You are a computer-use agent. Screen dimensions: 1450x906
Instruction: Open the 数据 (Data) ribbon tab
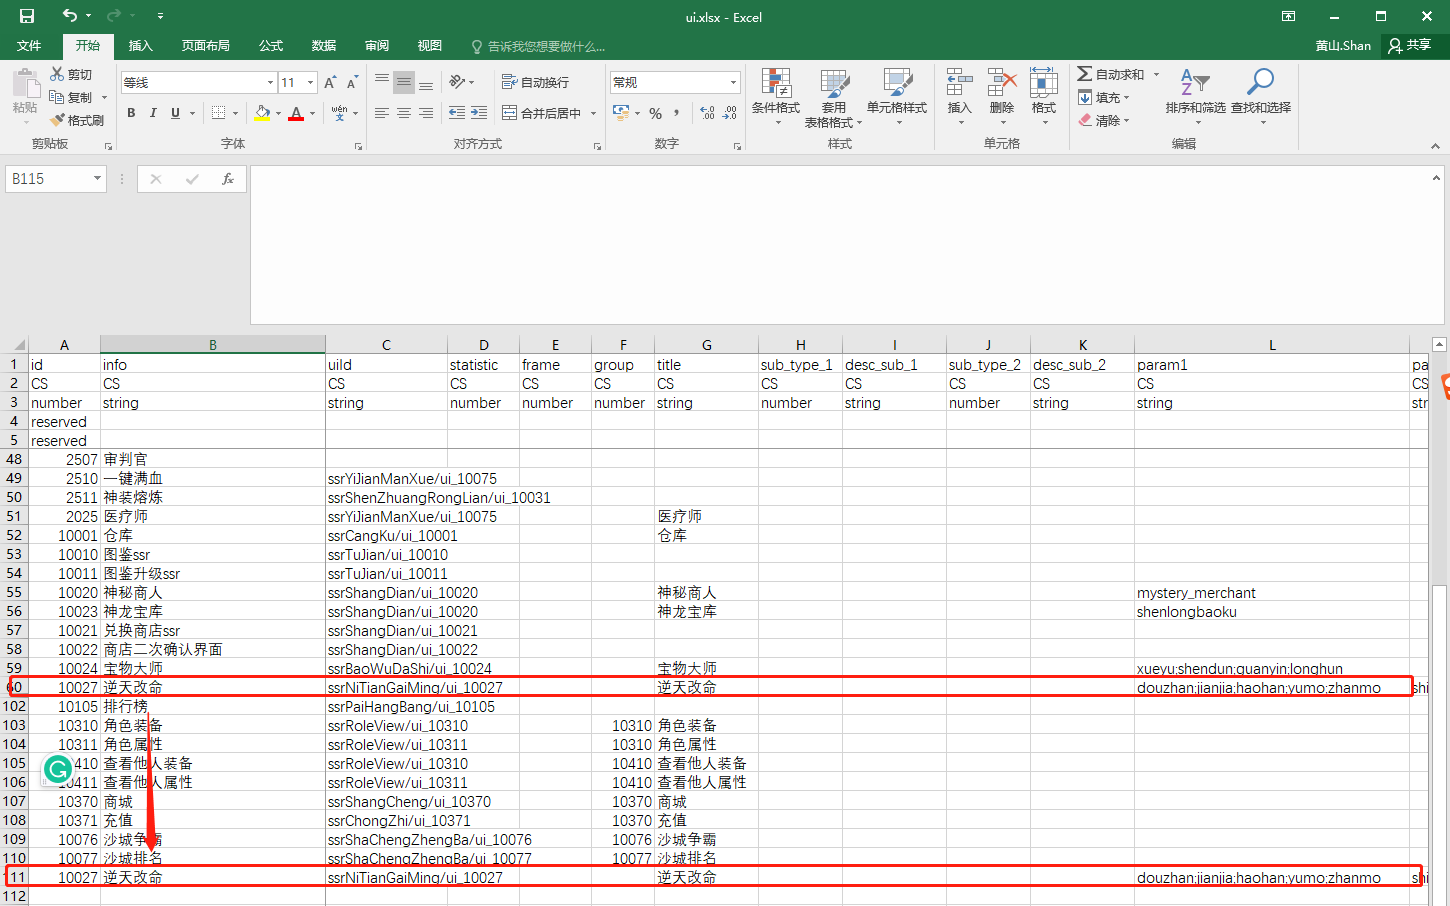(323, 46)
